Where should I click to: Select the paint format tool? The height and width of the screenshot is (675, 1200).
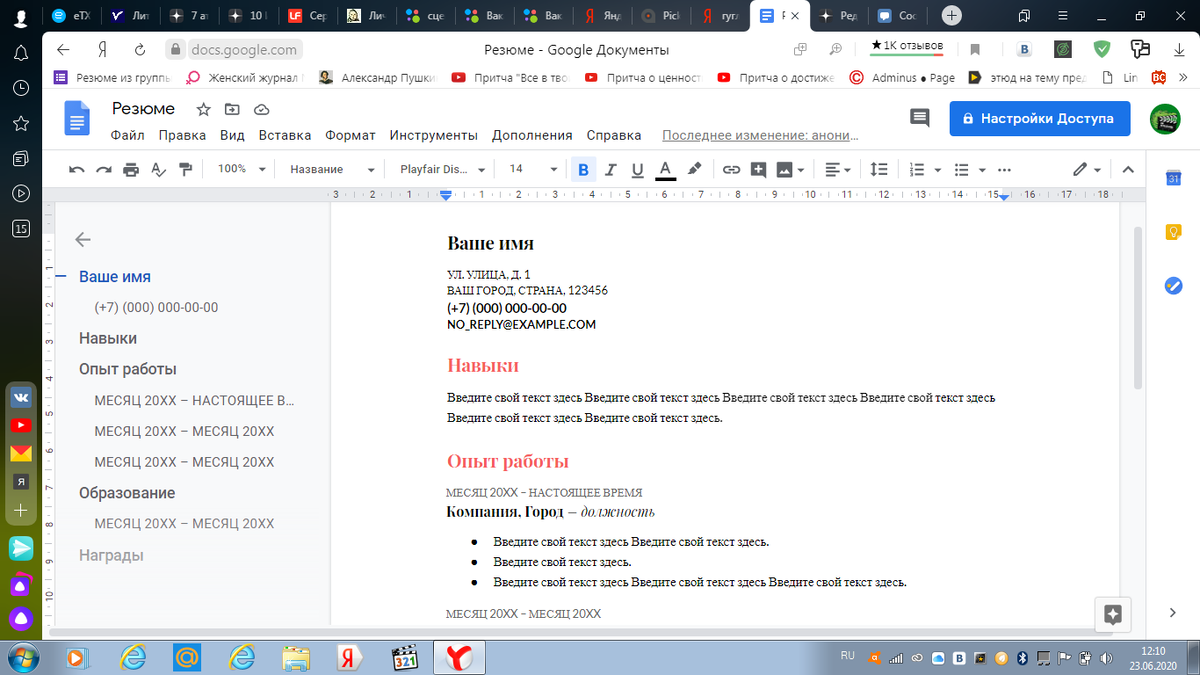[x=185, y=170]
